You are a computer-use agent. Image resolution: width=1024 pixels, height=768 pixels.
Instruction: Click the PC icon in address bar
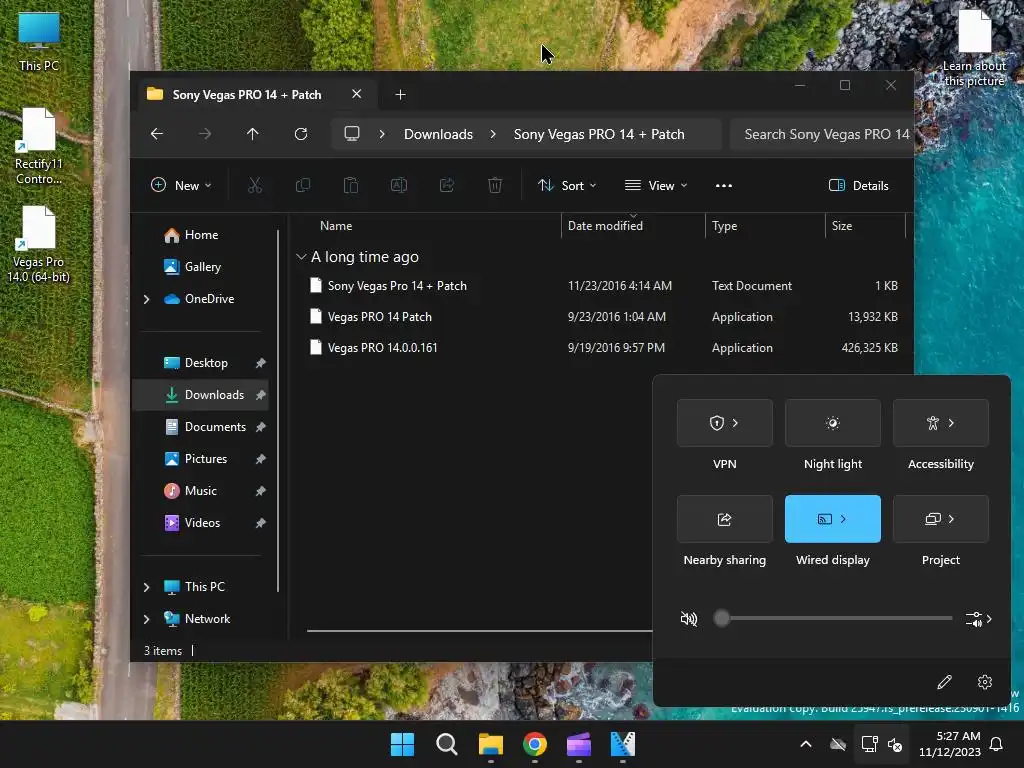(x=352, y=134)
